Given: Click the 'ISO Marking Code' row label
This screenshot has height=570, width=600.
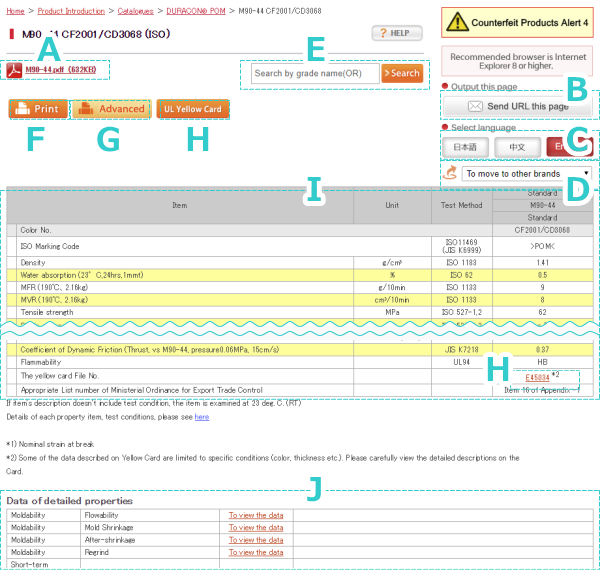Looking at the screenshot, I should (x=50, y=246).
